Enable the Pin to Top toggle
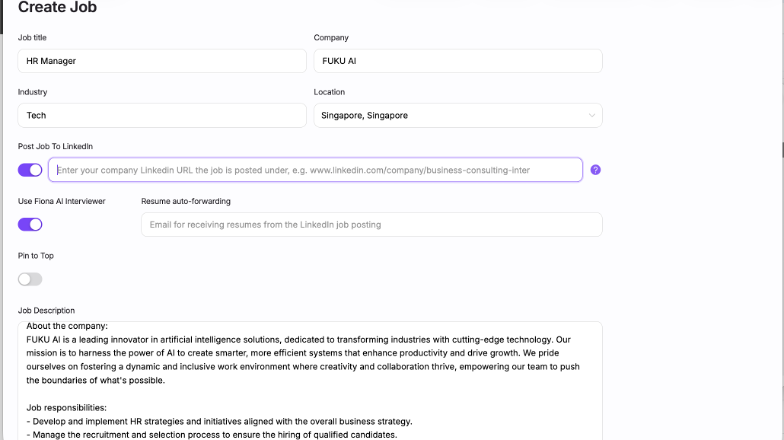 (30, 279)
